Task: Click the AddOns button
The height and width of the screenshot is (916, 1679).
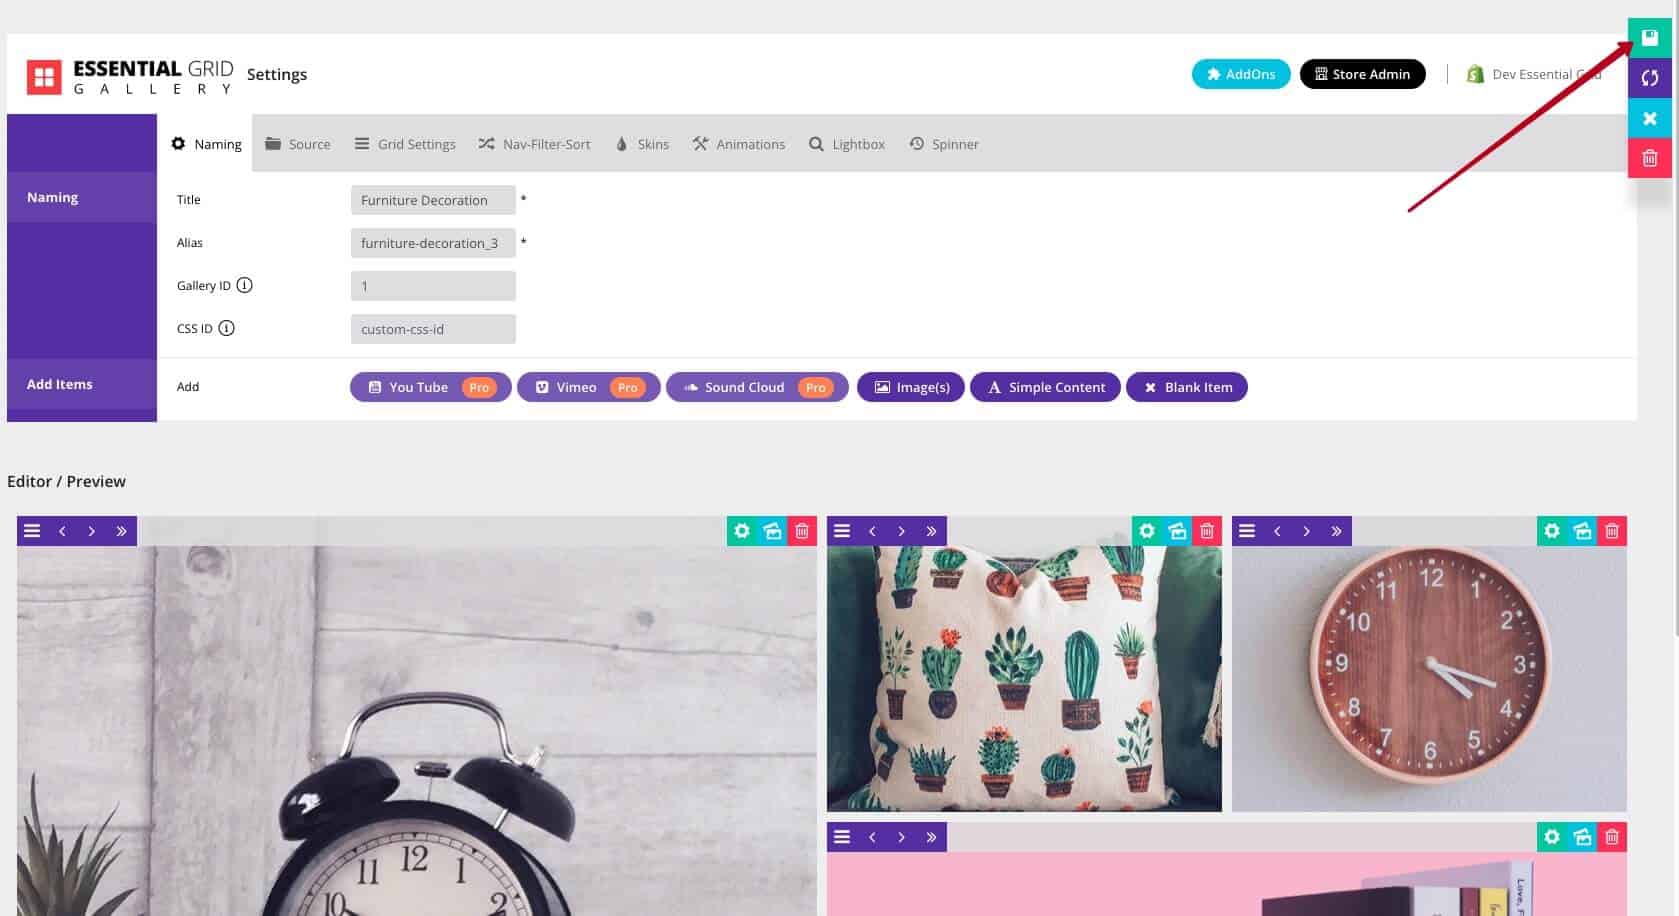Action: [x=1240, y=74]
